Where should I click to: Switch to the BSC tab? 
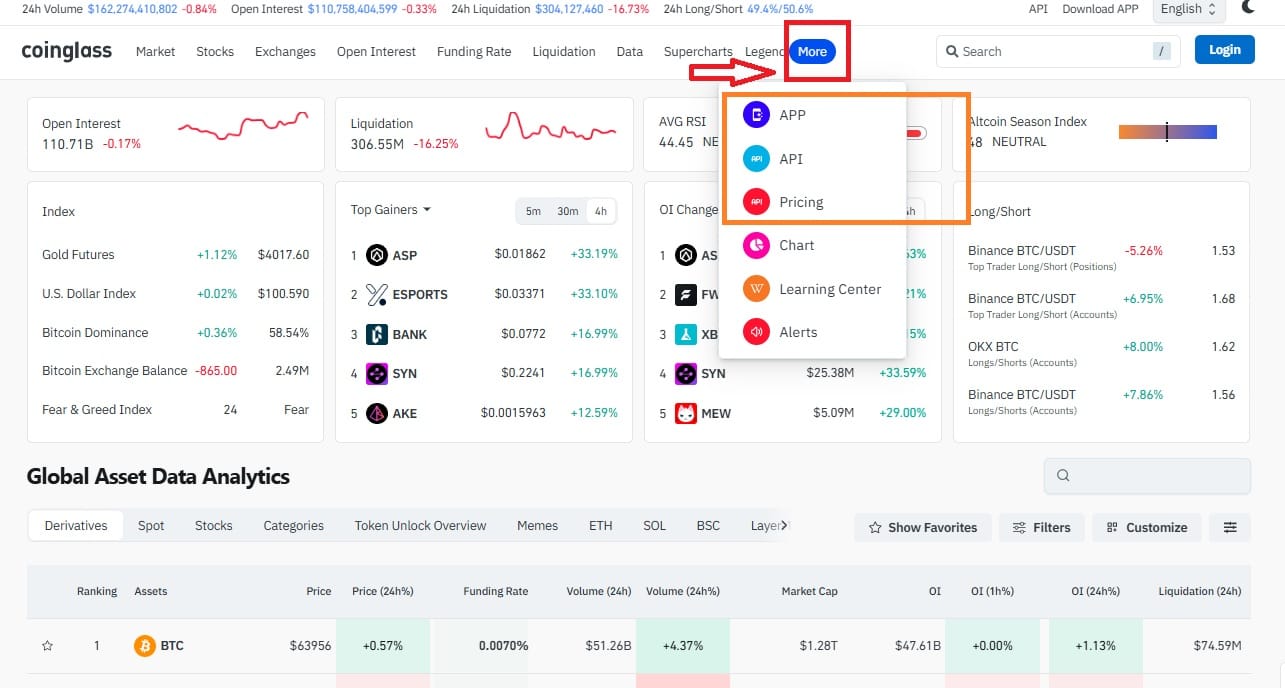708,525
